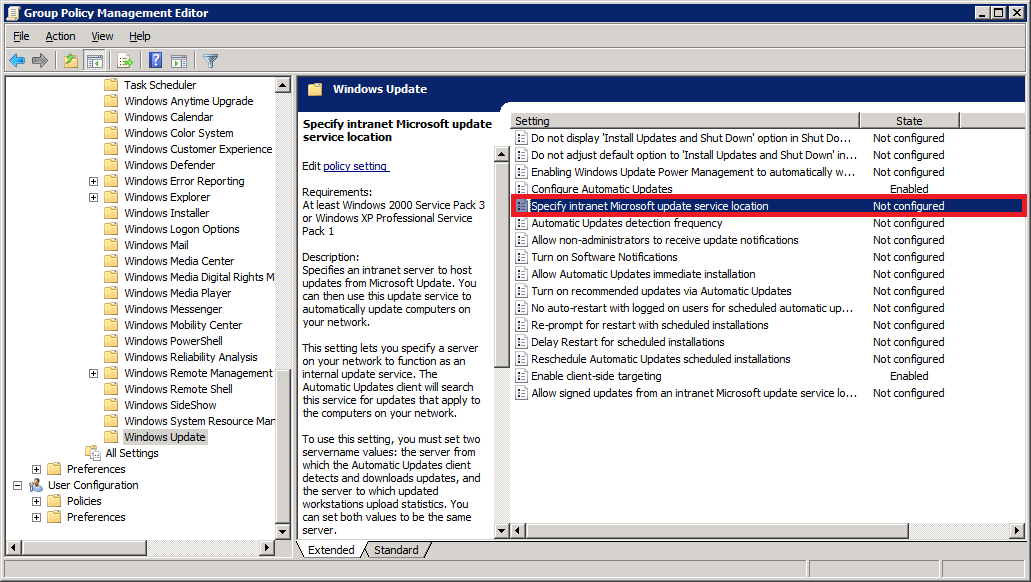Viewport: 1031px width, 582px height.
Task: Select Windows Anytime Upgrade in the tree
Action: coord(188,101)
